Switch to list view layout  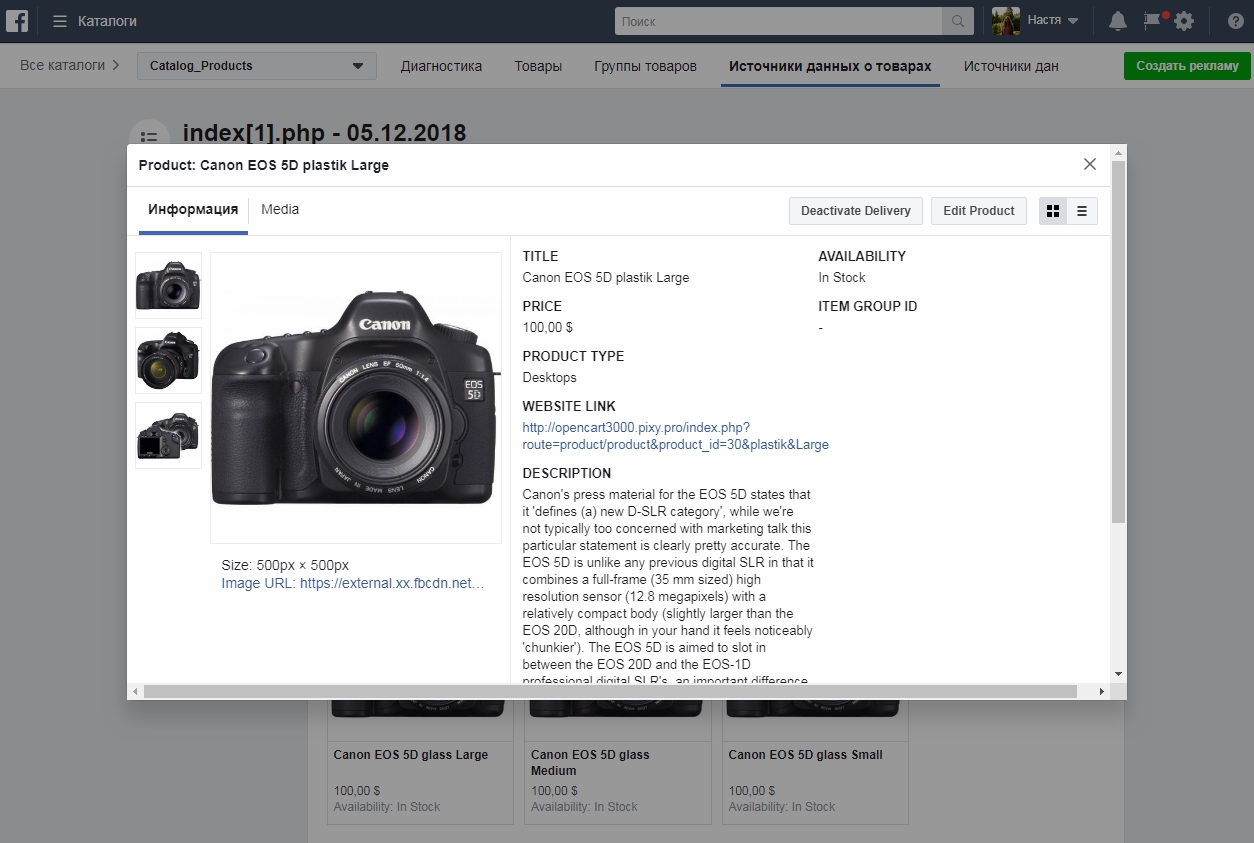coord(1082,211)
